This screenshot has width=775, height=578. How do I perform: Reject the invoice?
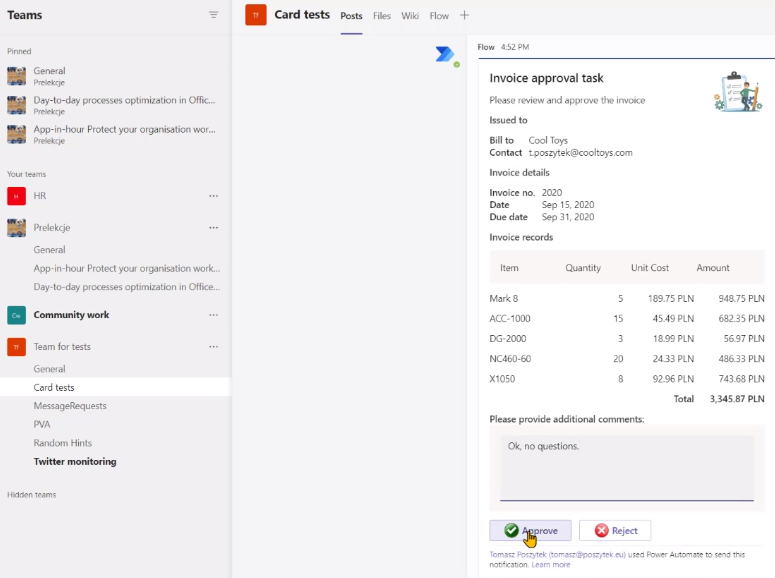pos(615,531)
